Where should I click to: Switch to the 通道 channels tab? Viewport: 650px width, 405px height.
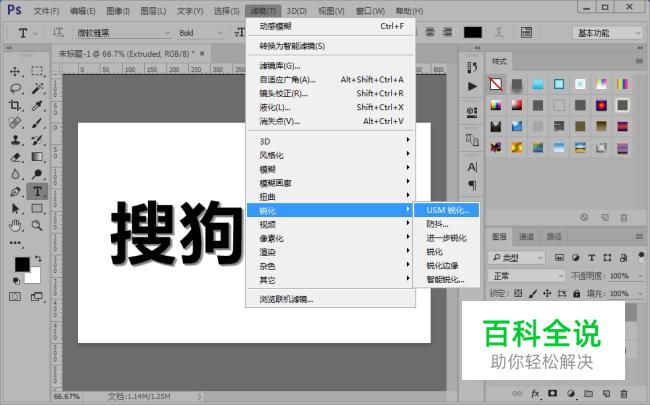click(x=526, y=237)
